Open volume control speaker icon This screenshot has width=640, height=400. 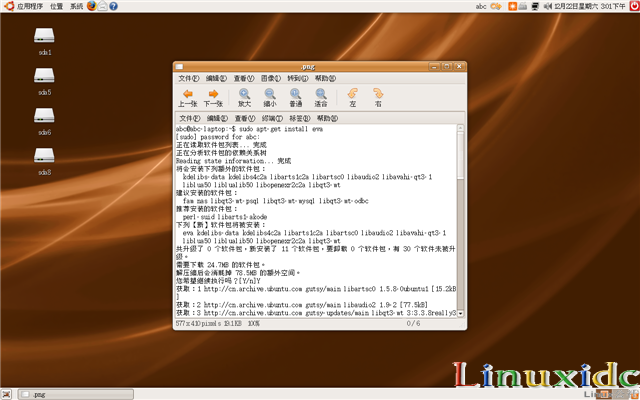548,6
